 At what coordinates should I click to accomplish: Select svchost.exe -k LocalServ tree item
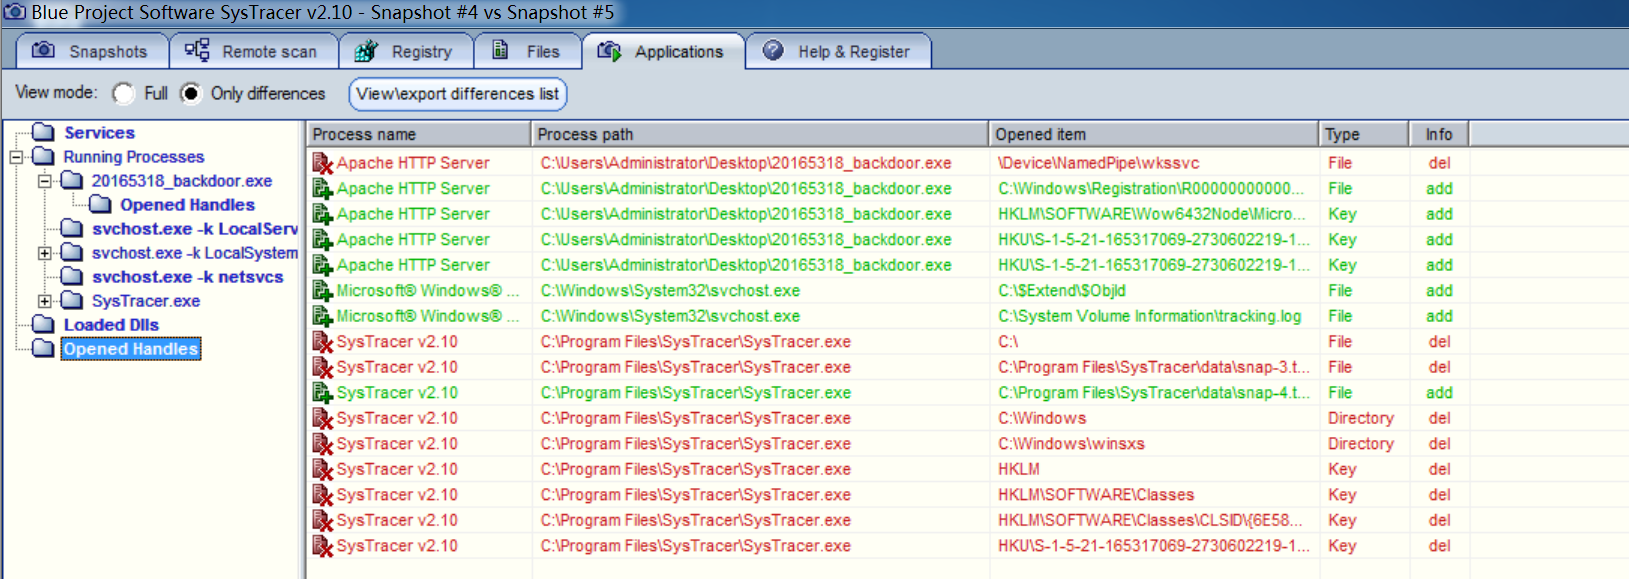click(x=195, y=229)
